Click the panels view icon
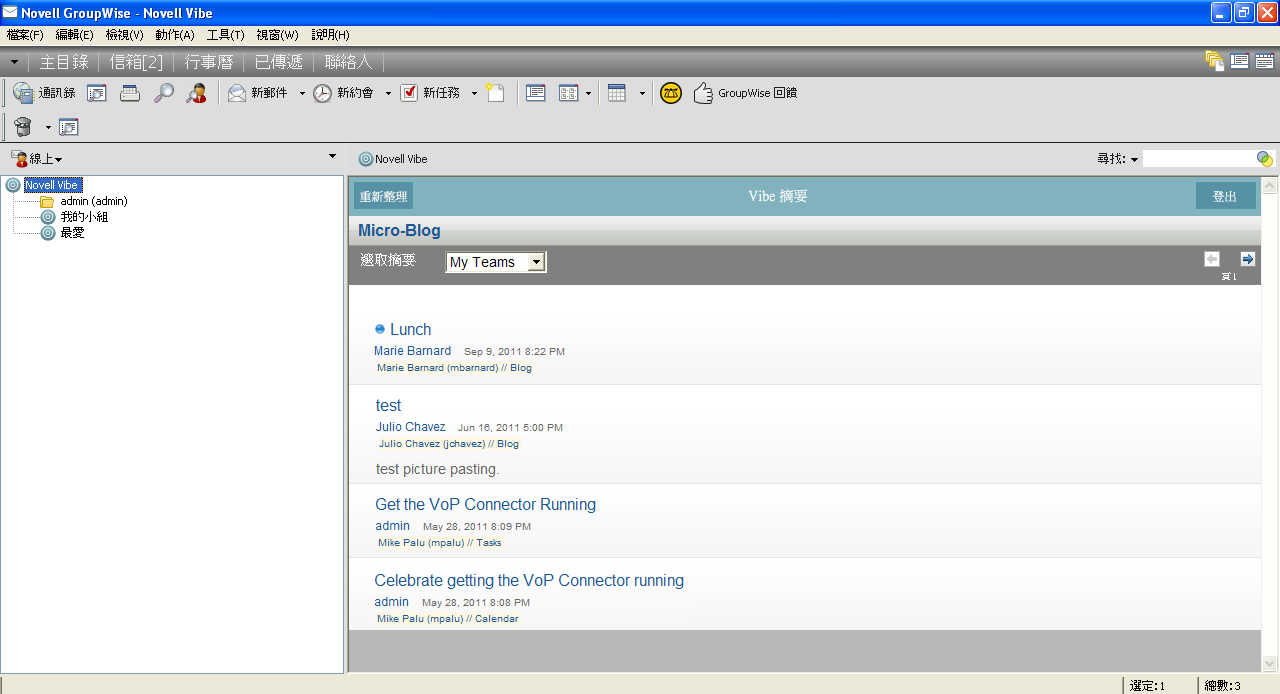 pyautogui.click(x=569, y=93)
